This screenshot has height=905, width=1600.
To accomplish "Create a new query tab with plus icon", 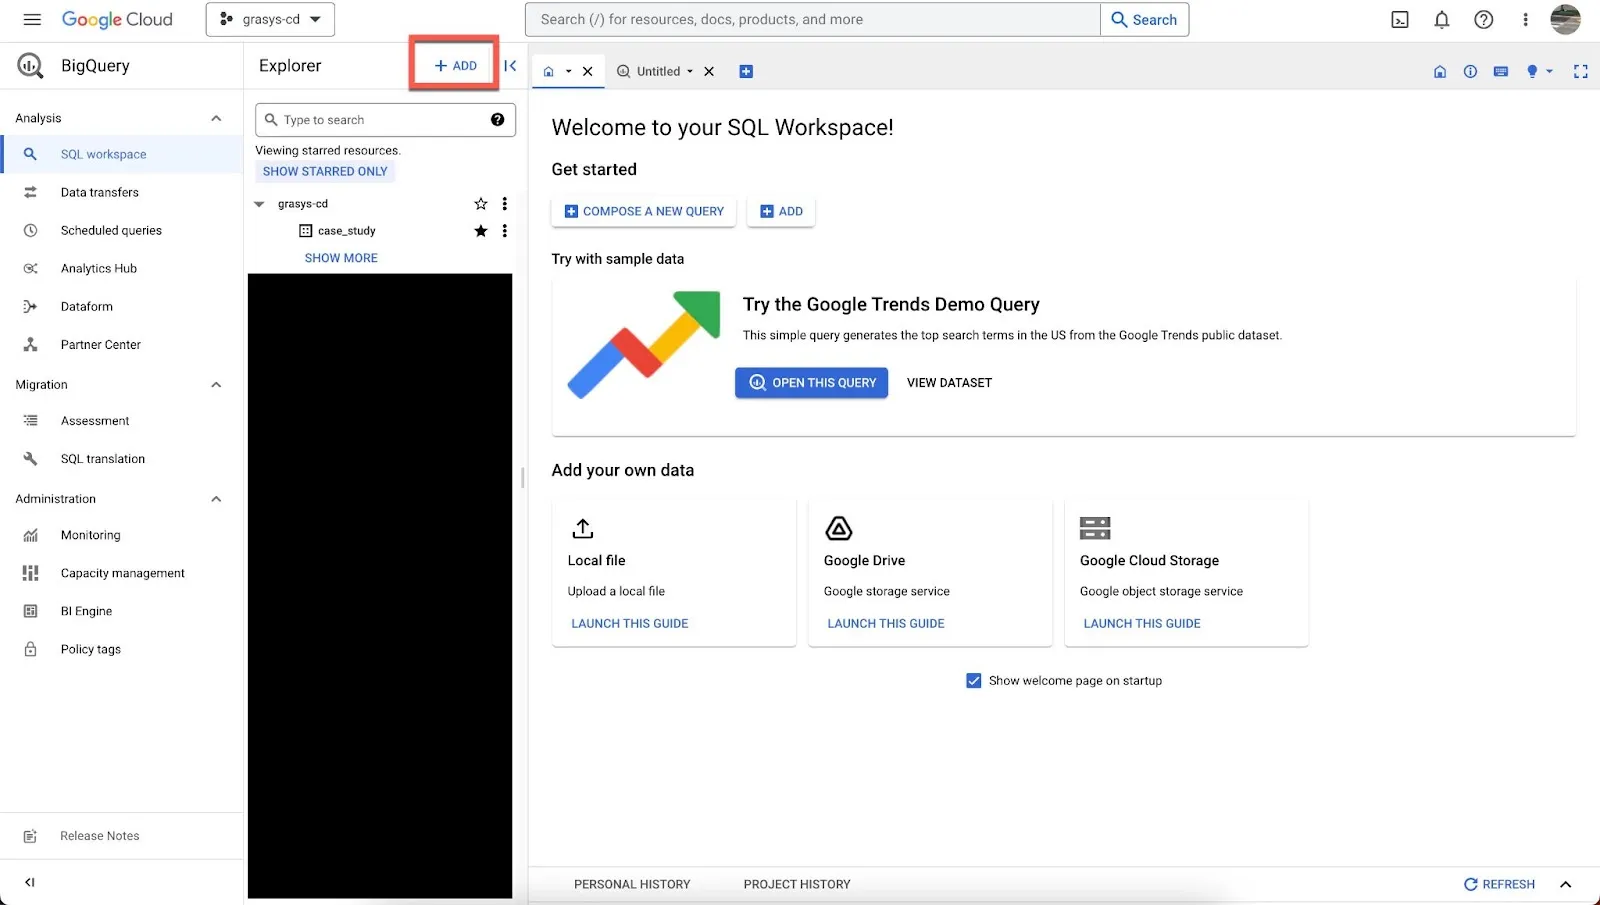I will tap(746, 72).
